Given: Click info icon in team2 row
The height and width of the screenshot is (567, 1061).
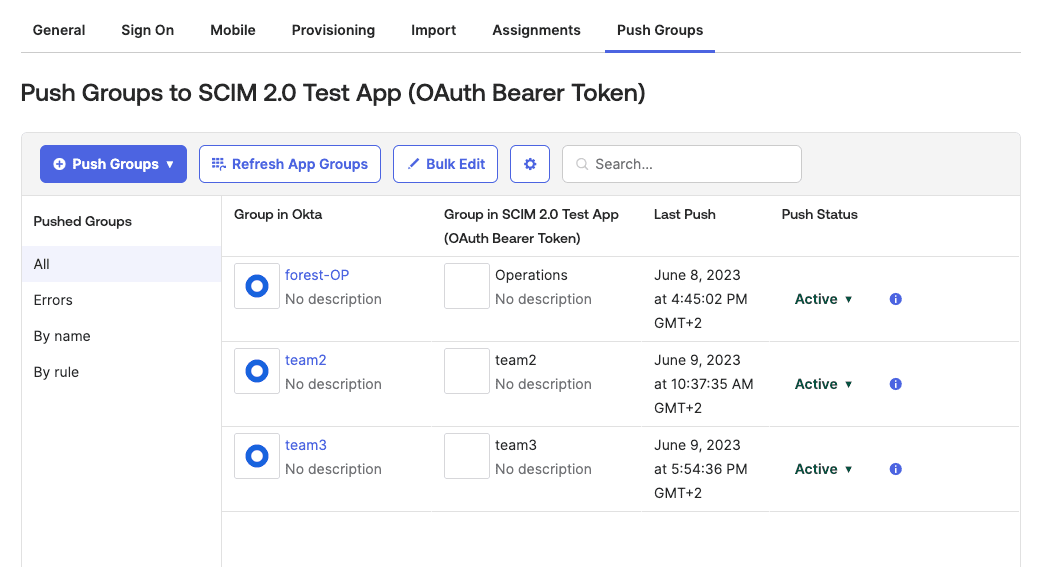Looking at the screenshot, I should click(896, 384).
